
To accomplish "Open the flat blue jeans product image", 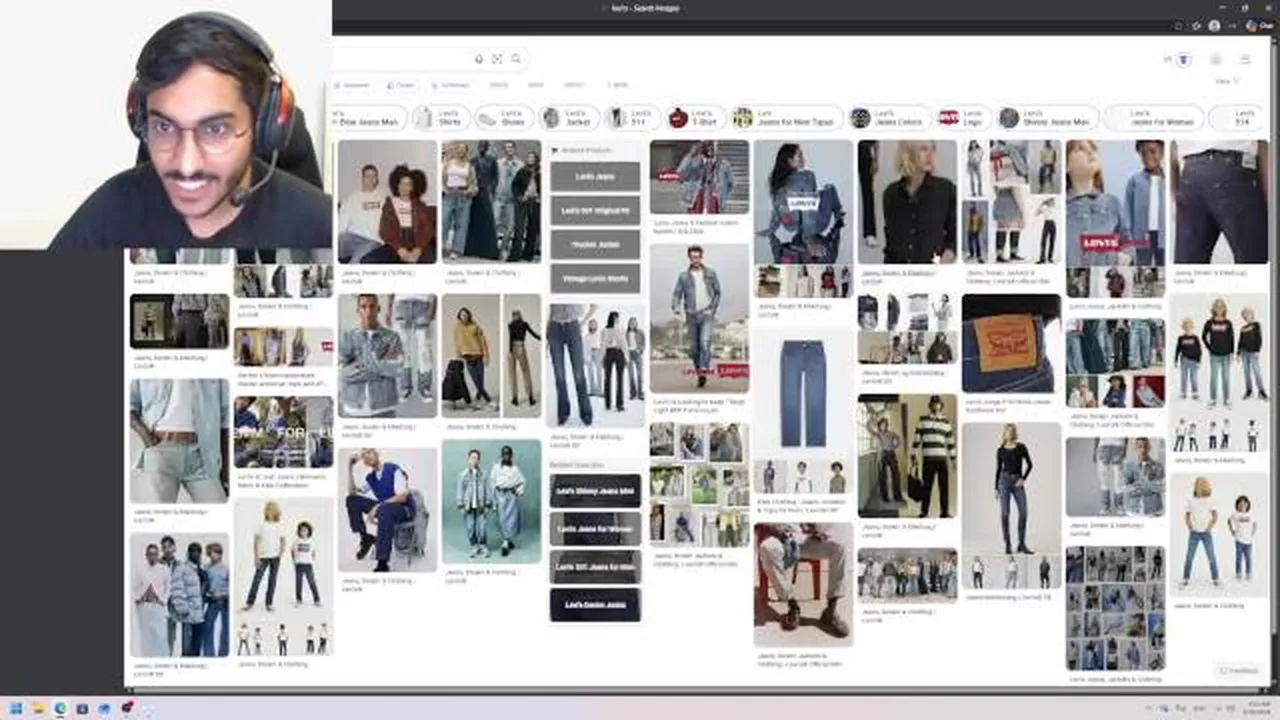I will (803, 393).
